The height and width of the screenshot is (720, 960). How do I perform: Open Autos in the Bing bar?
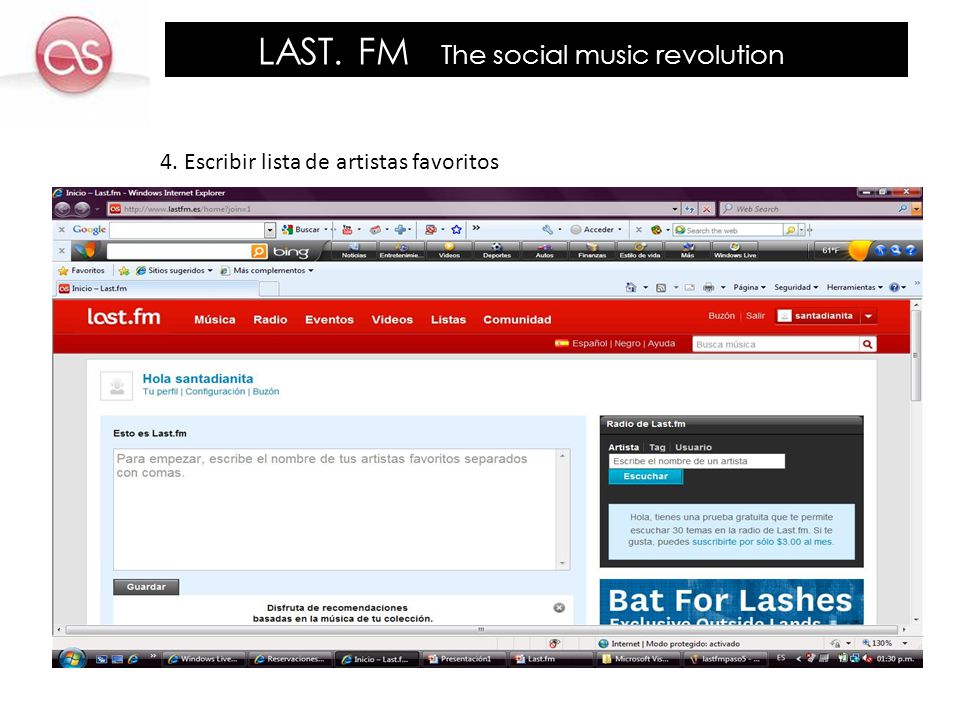[544, 251]
